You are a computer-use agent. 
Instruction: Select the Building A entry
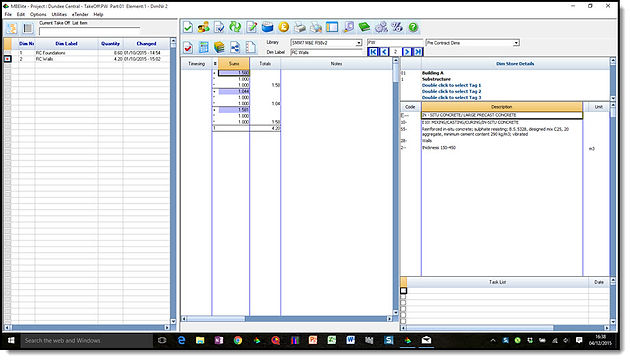click(433, 73)
